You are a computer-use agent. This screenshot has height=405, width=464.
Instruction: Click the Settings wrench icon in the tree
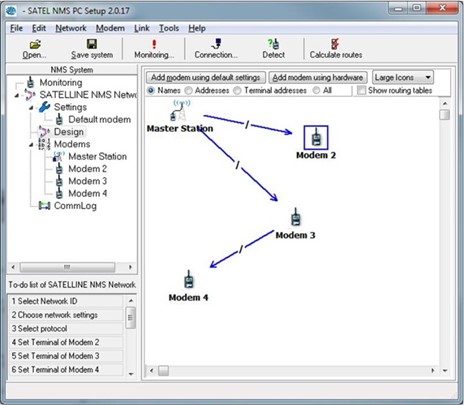44,107
